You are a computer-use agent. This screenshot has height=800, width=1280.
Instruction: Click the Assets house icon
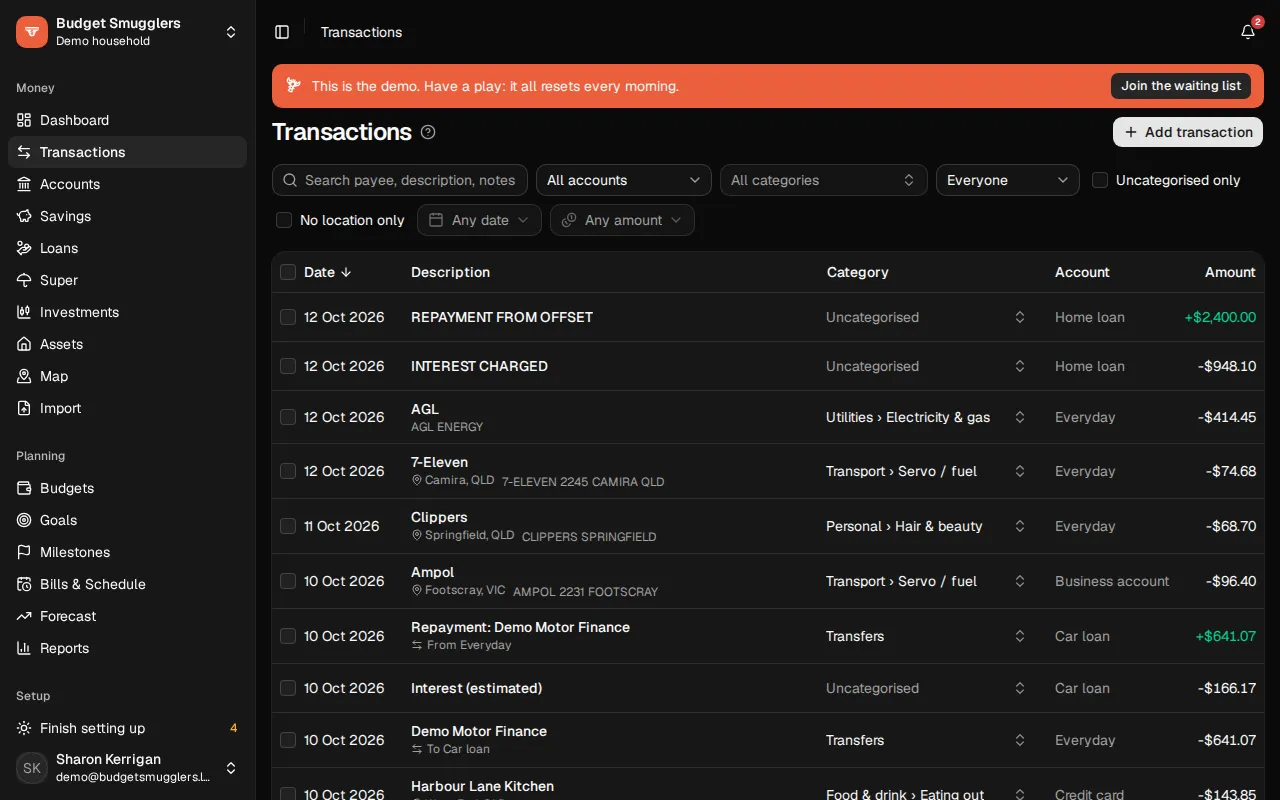pos(24,344)
